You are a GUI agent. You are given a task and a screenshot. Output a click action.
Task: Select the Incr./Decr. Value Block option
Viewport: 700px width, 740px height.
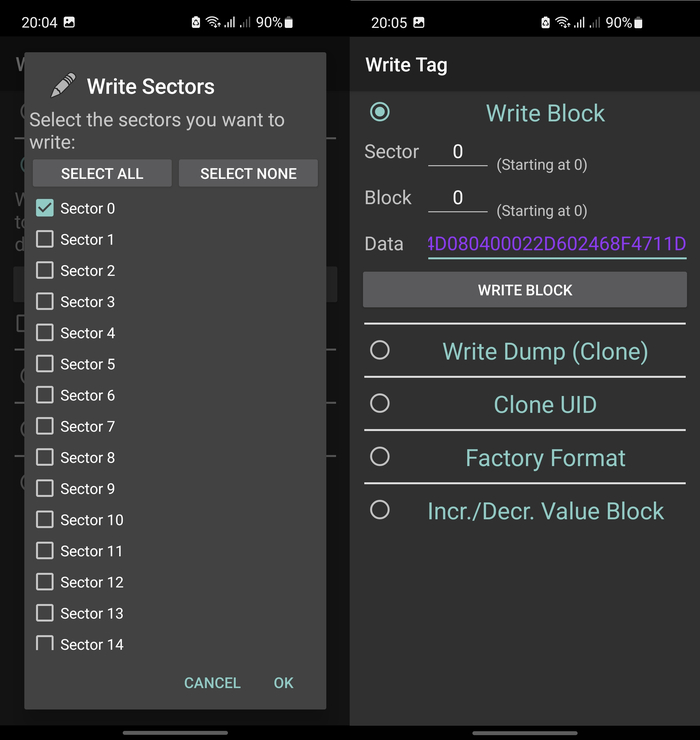tap(380, 510)
